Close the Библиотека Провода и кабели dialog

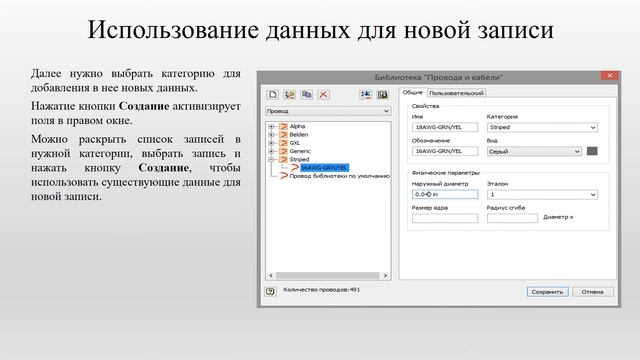tap(610, 76)
